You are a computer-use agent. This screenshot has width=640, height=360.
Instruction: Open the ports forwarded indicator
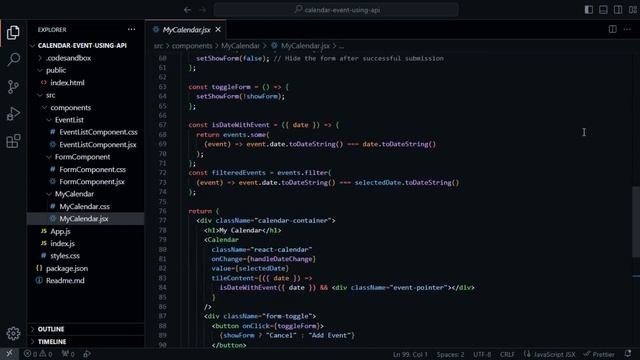68,354
